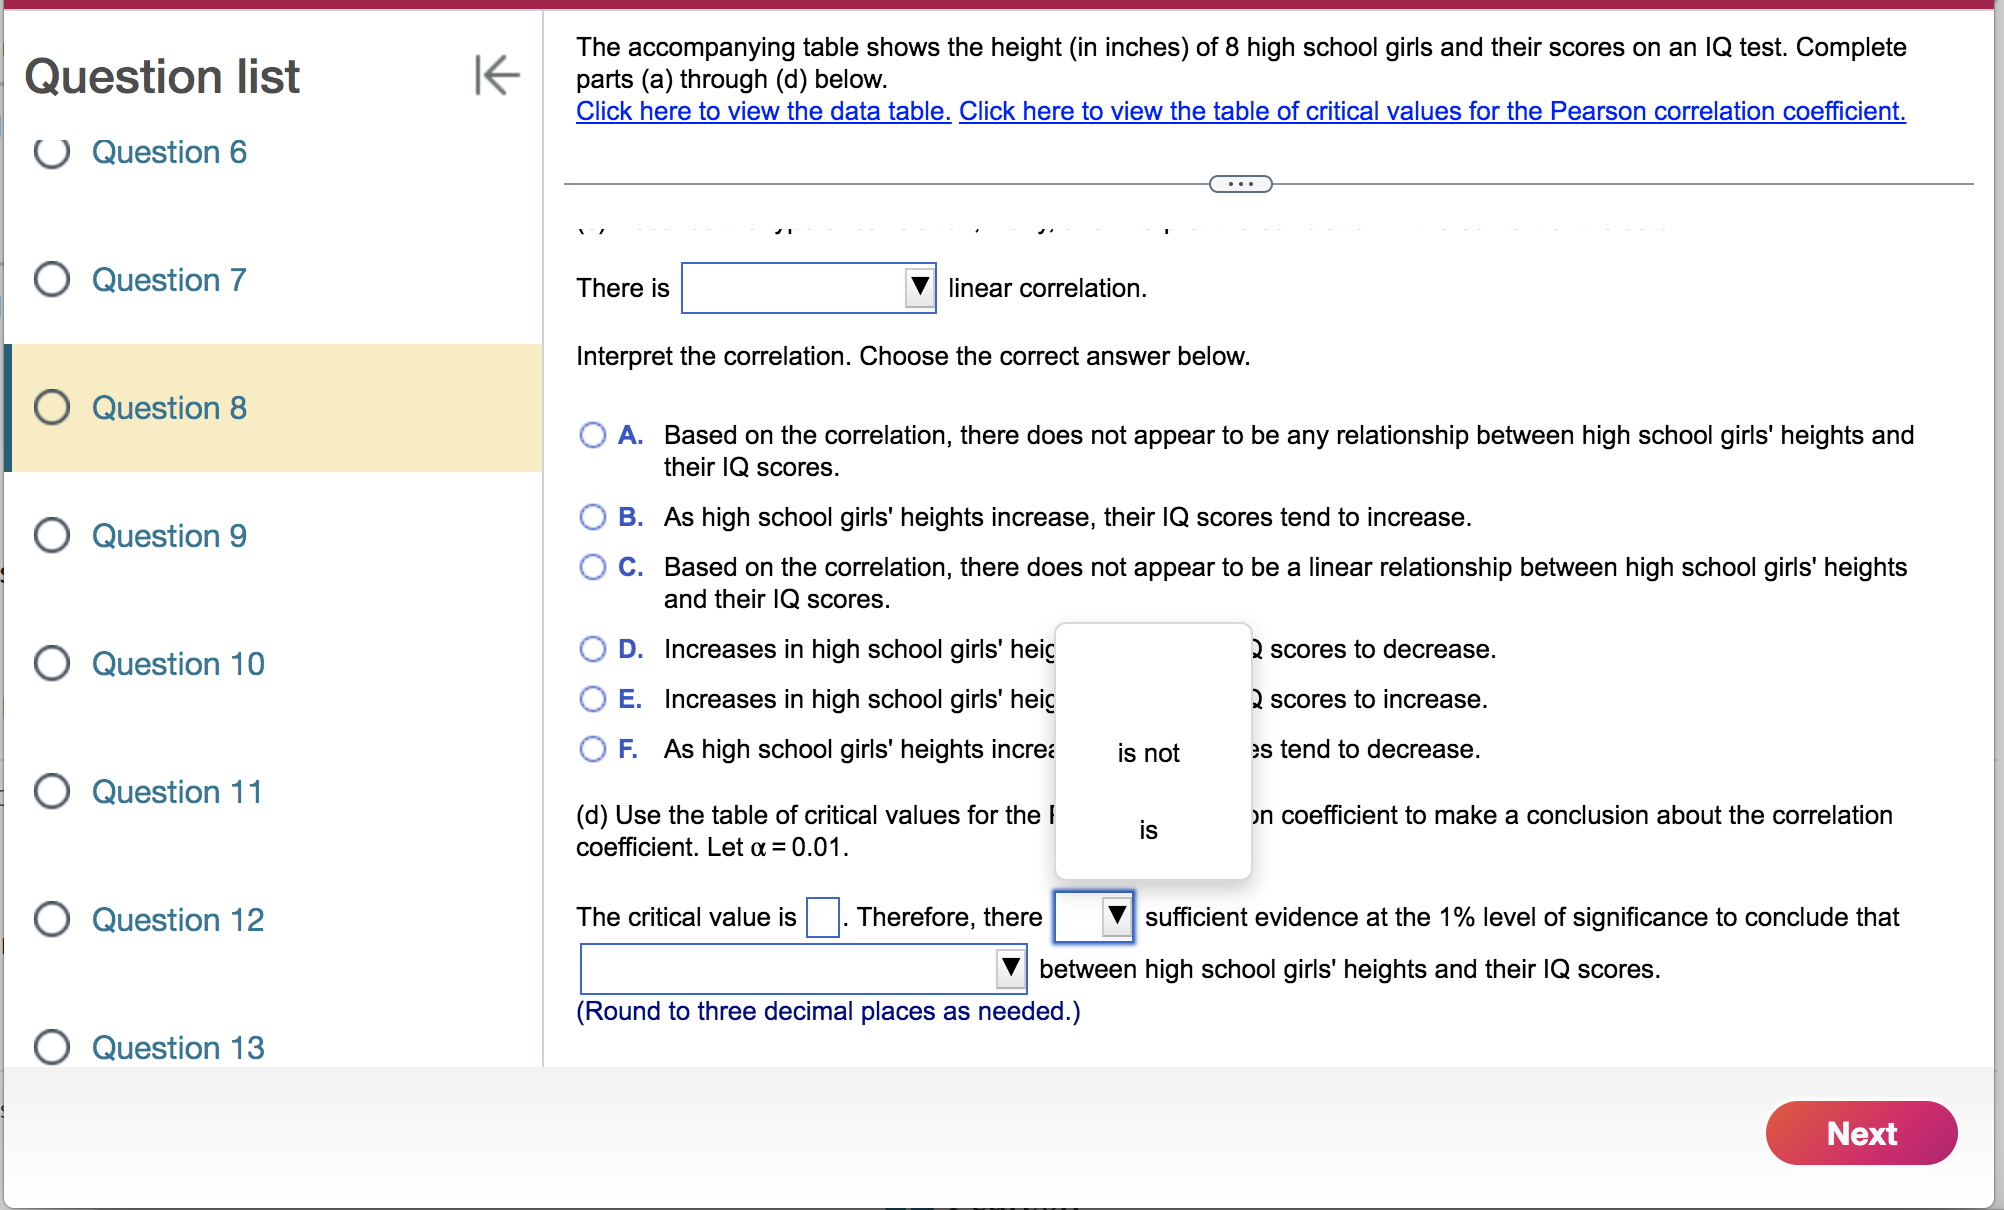
Task: Open the 'There is' linear correlation dropdown
Action: point(918,288)
